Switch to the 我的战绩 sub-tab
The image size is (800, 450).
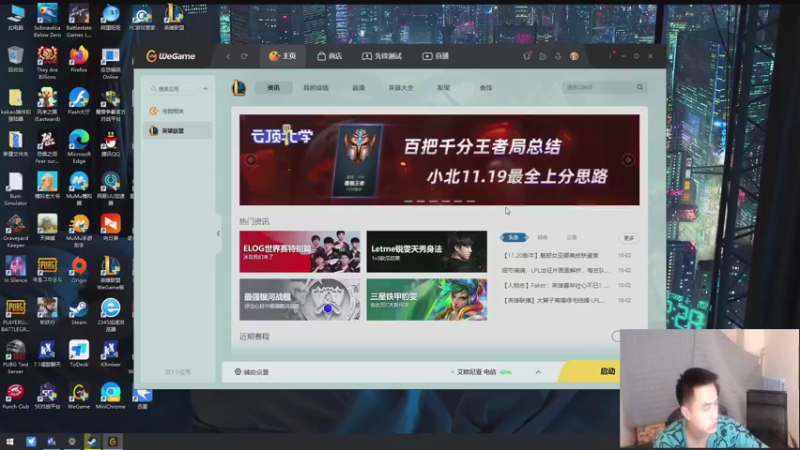pyautogui.click(x=316, y=88)
